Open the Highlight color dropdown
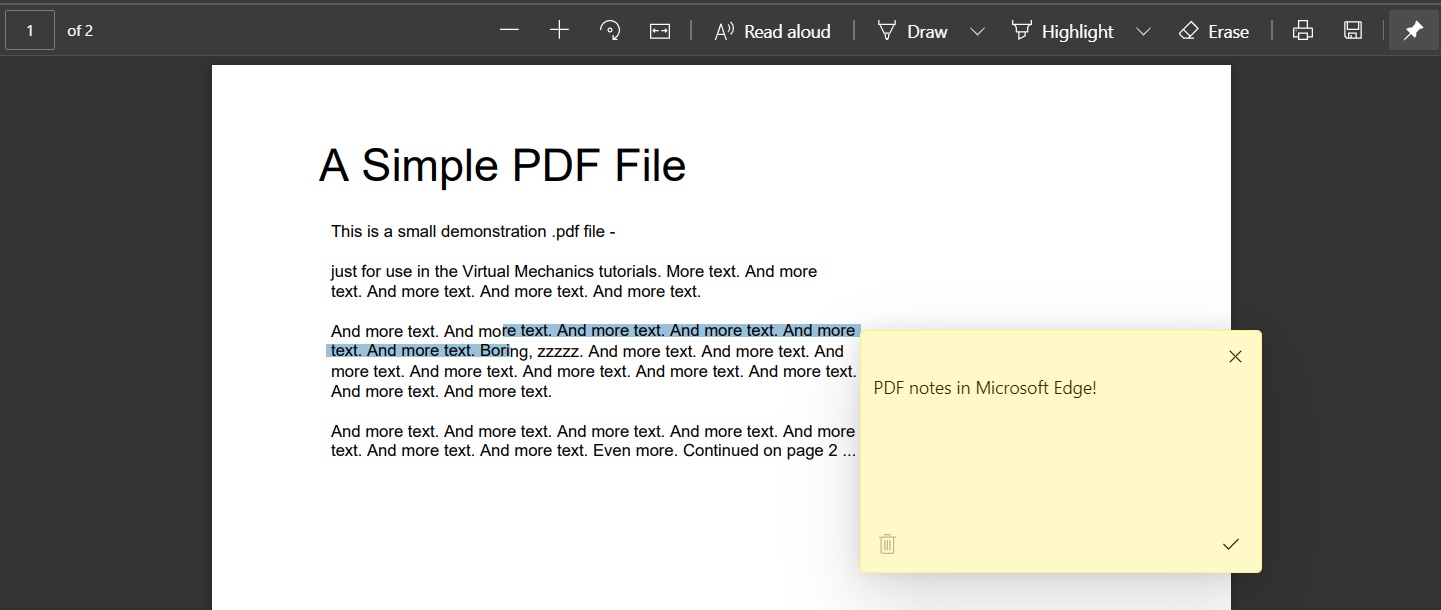This screenshot has height=610, width=1441. pyautogui.click(x=1144, y=31)
